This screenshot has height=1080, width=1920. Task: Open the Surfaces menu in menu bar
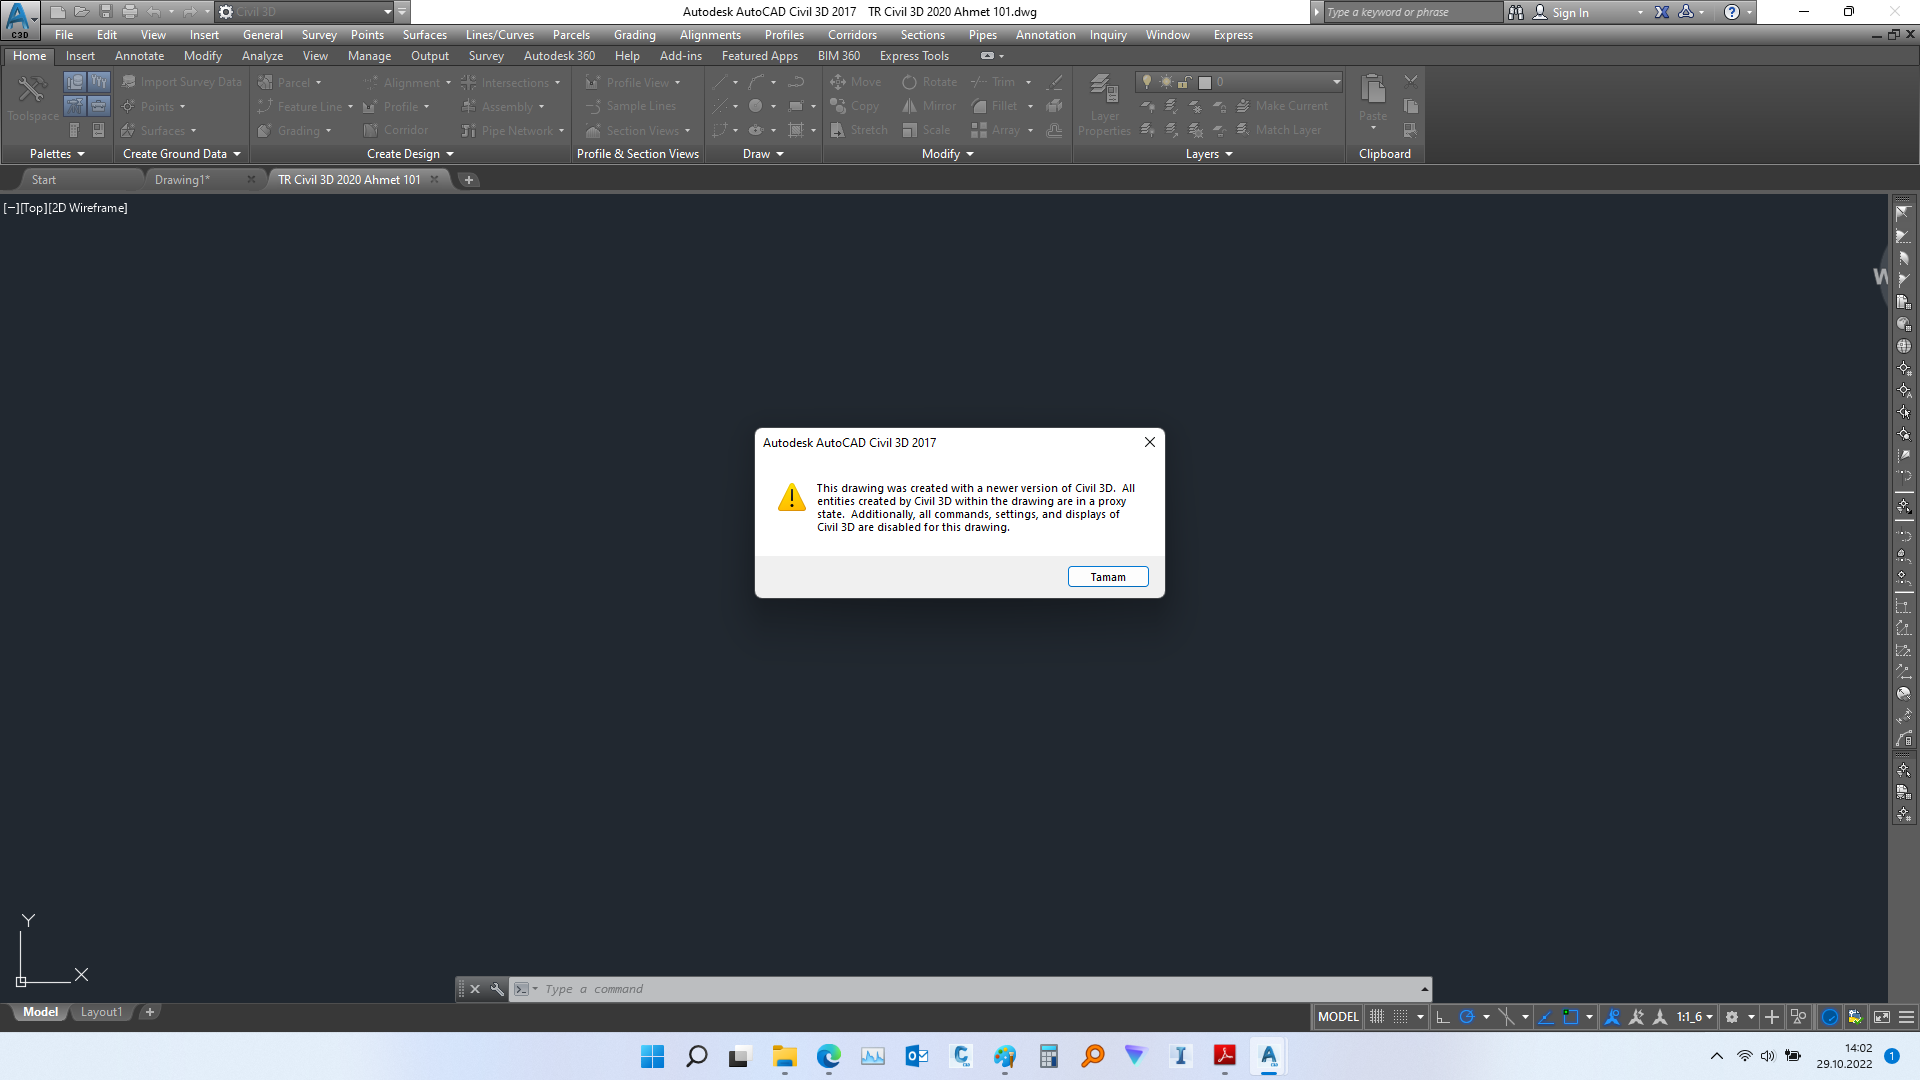point(424,35)
